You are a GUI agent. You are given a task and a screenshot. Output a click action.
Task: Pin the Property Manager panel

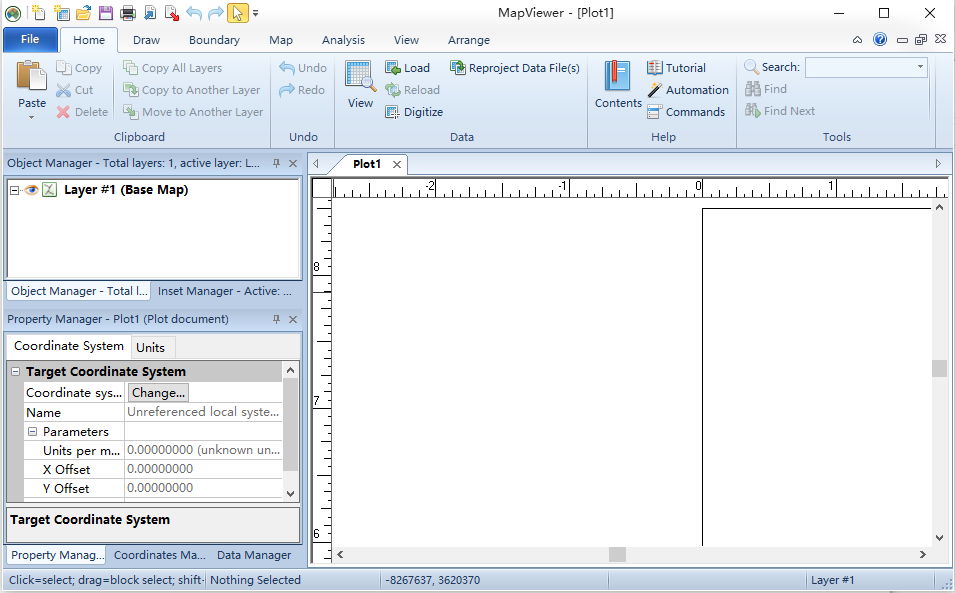coord(277,319)
